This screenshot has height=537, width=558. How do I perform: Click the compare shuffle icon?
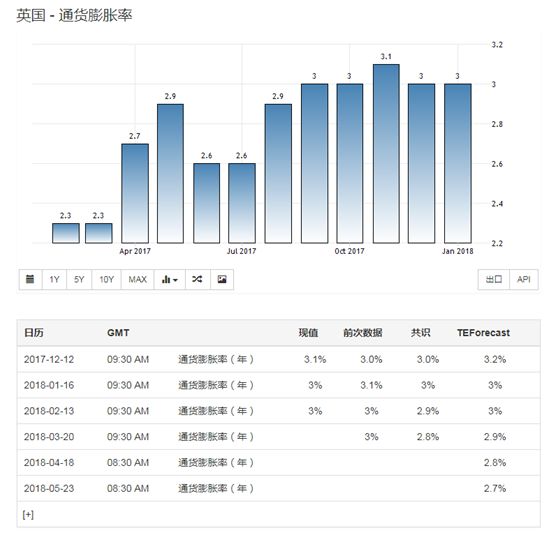[198, 280]
